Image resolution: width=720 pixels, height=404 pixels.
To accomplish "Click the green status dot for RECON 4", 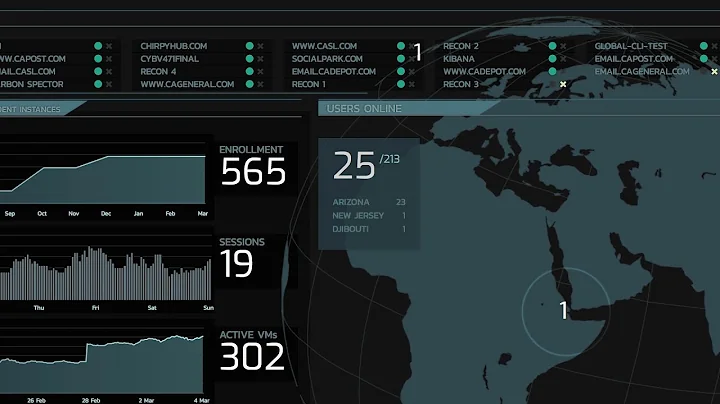I will point(249,72).
